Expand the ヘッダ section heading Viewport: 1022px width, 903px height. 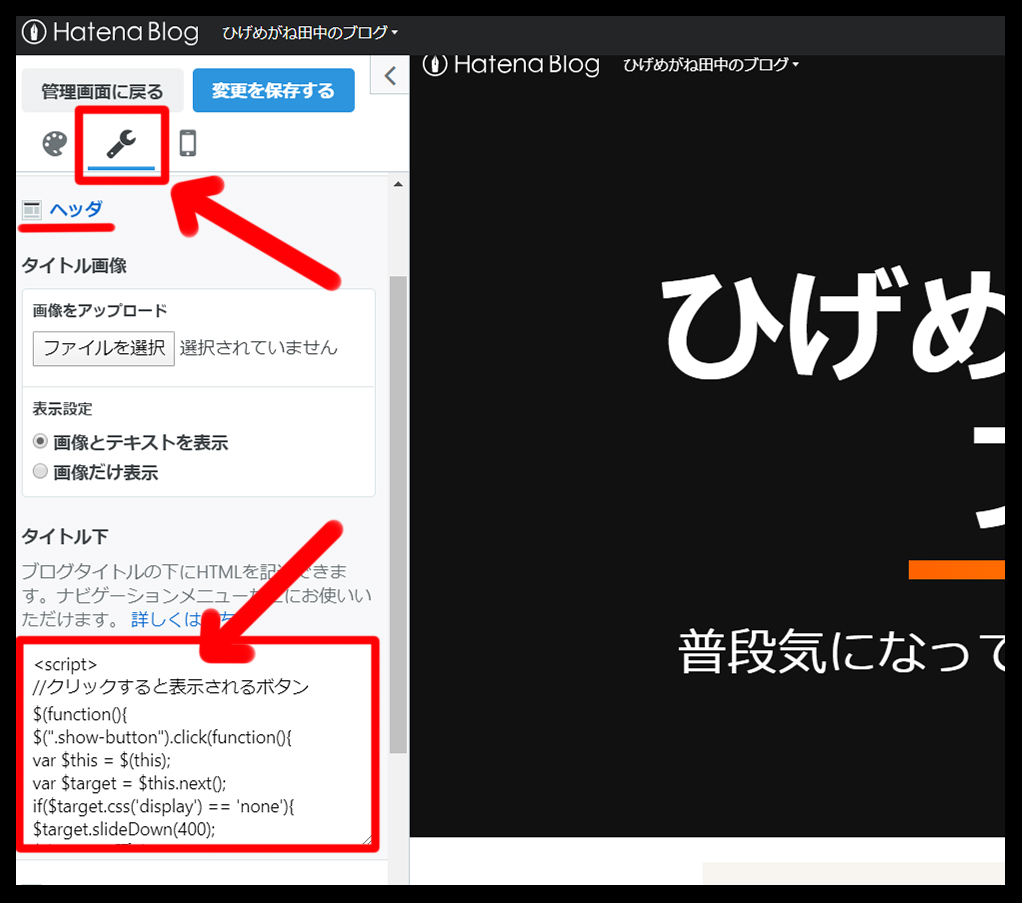(x=76, y=209)
